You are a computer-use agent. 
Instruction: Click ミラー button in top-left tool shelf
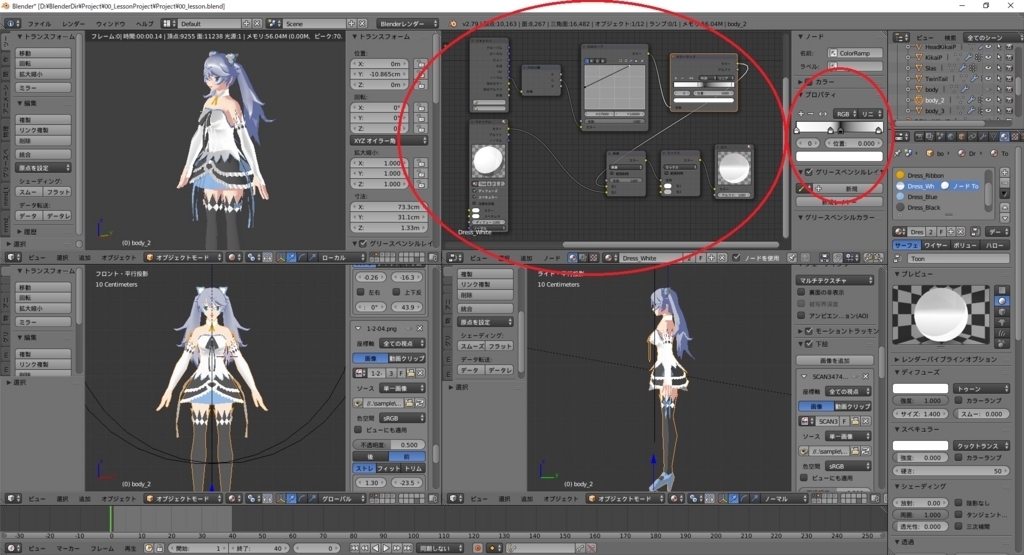click(43, 87)
